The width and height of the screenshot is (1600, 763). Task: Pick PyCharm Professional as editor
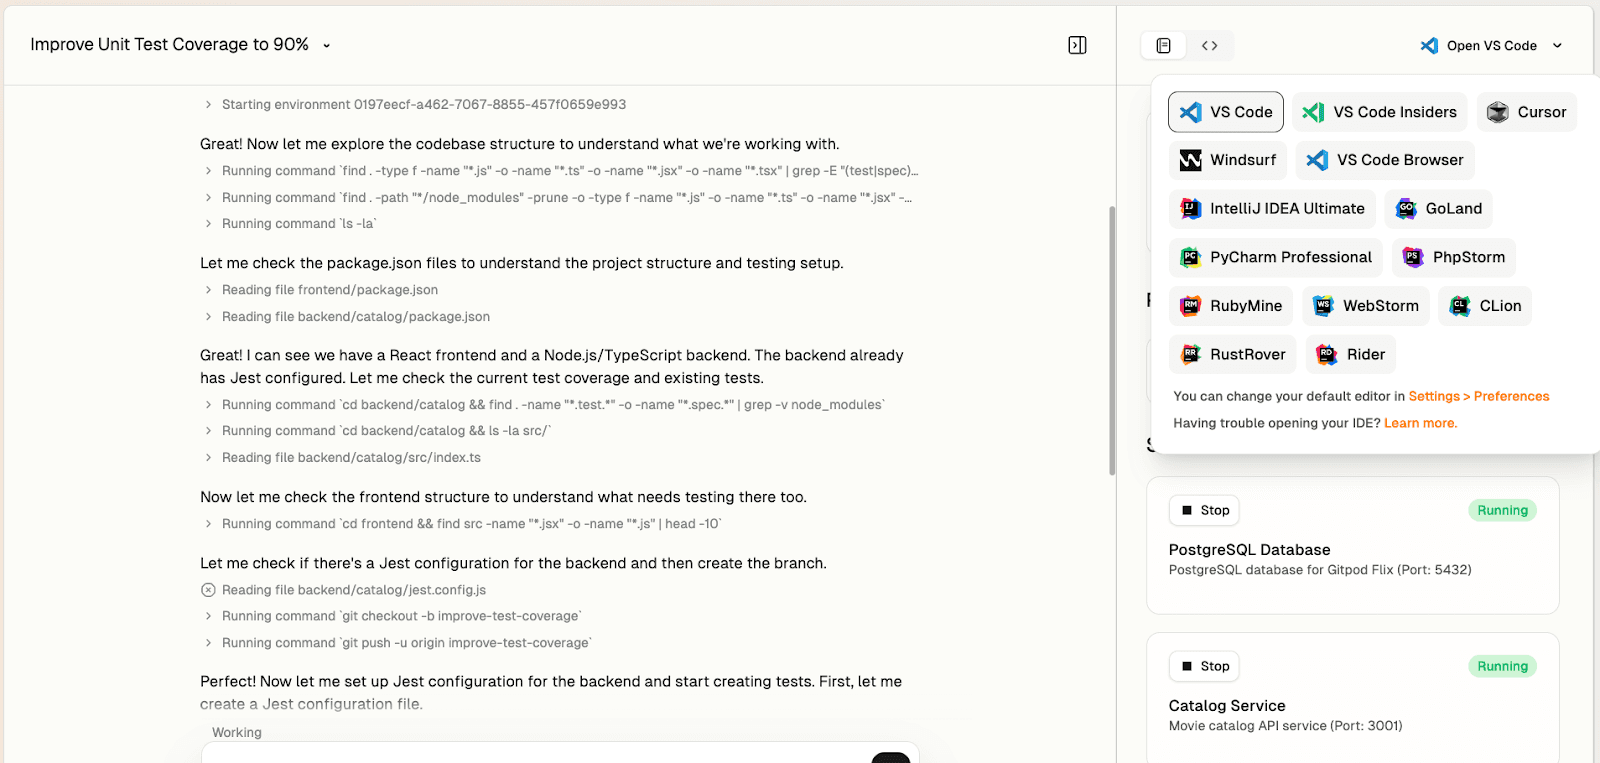pyautogui.click(x=1275, y=257)
